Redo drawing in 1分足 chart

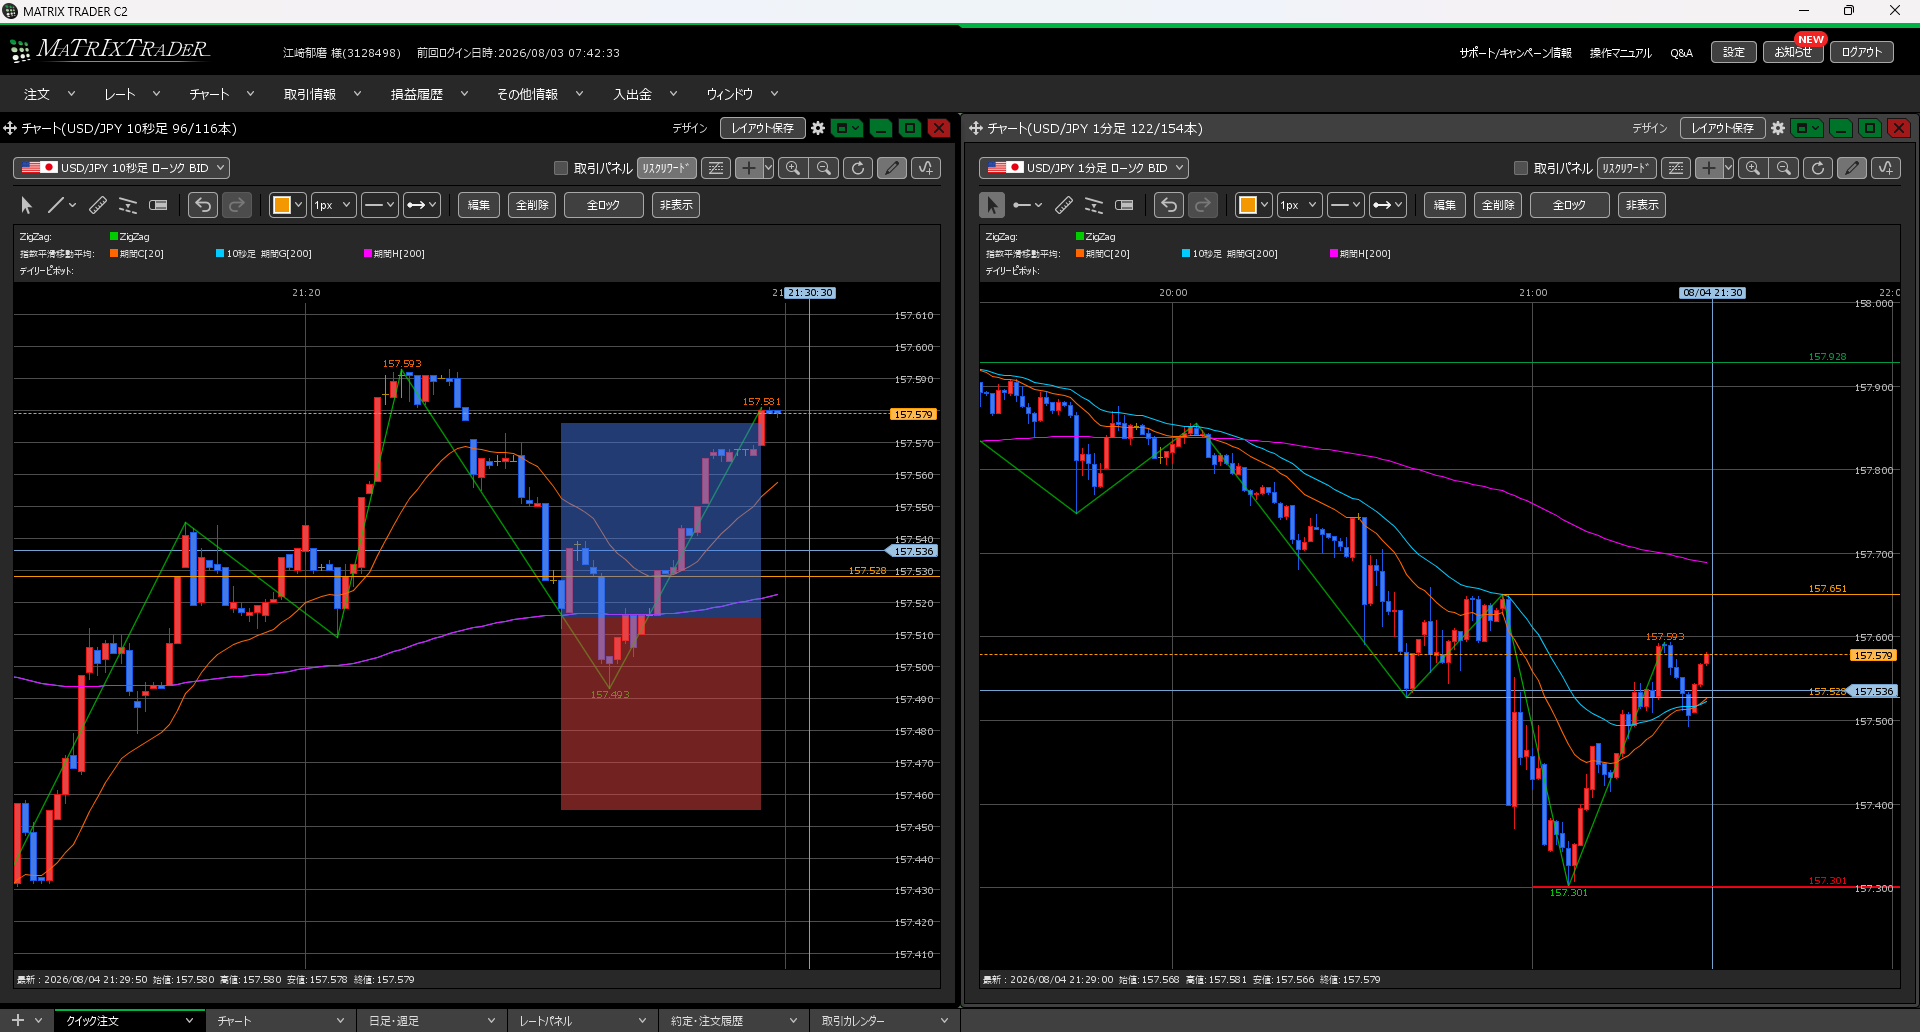pos(1203,205)
